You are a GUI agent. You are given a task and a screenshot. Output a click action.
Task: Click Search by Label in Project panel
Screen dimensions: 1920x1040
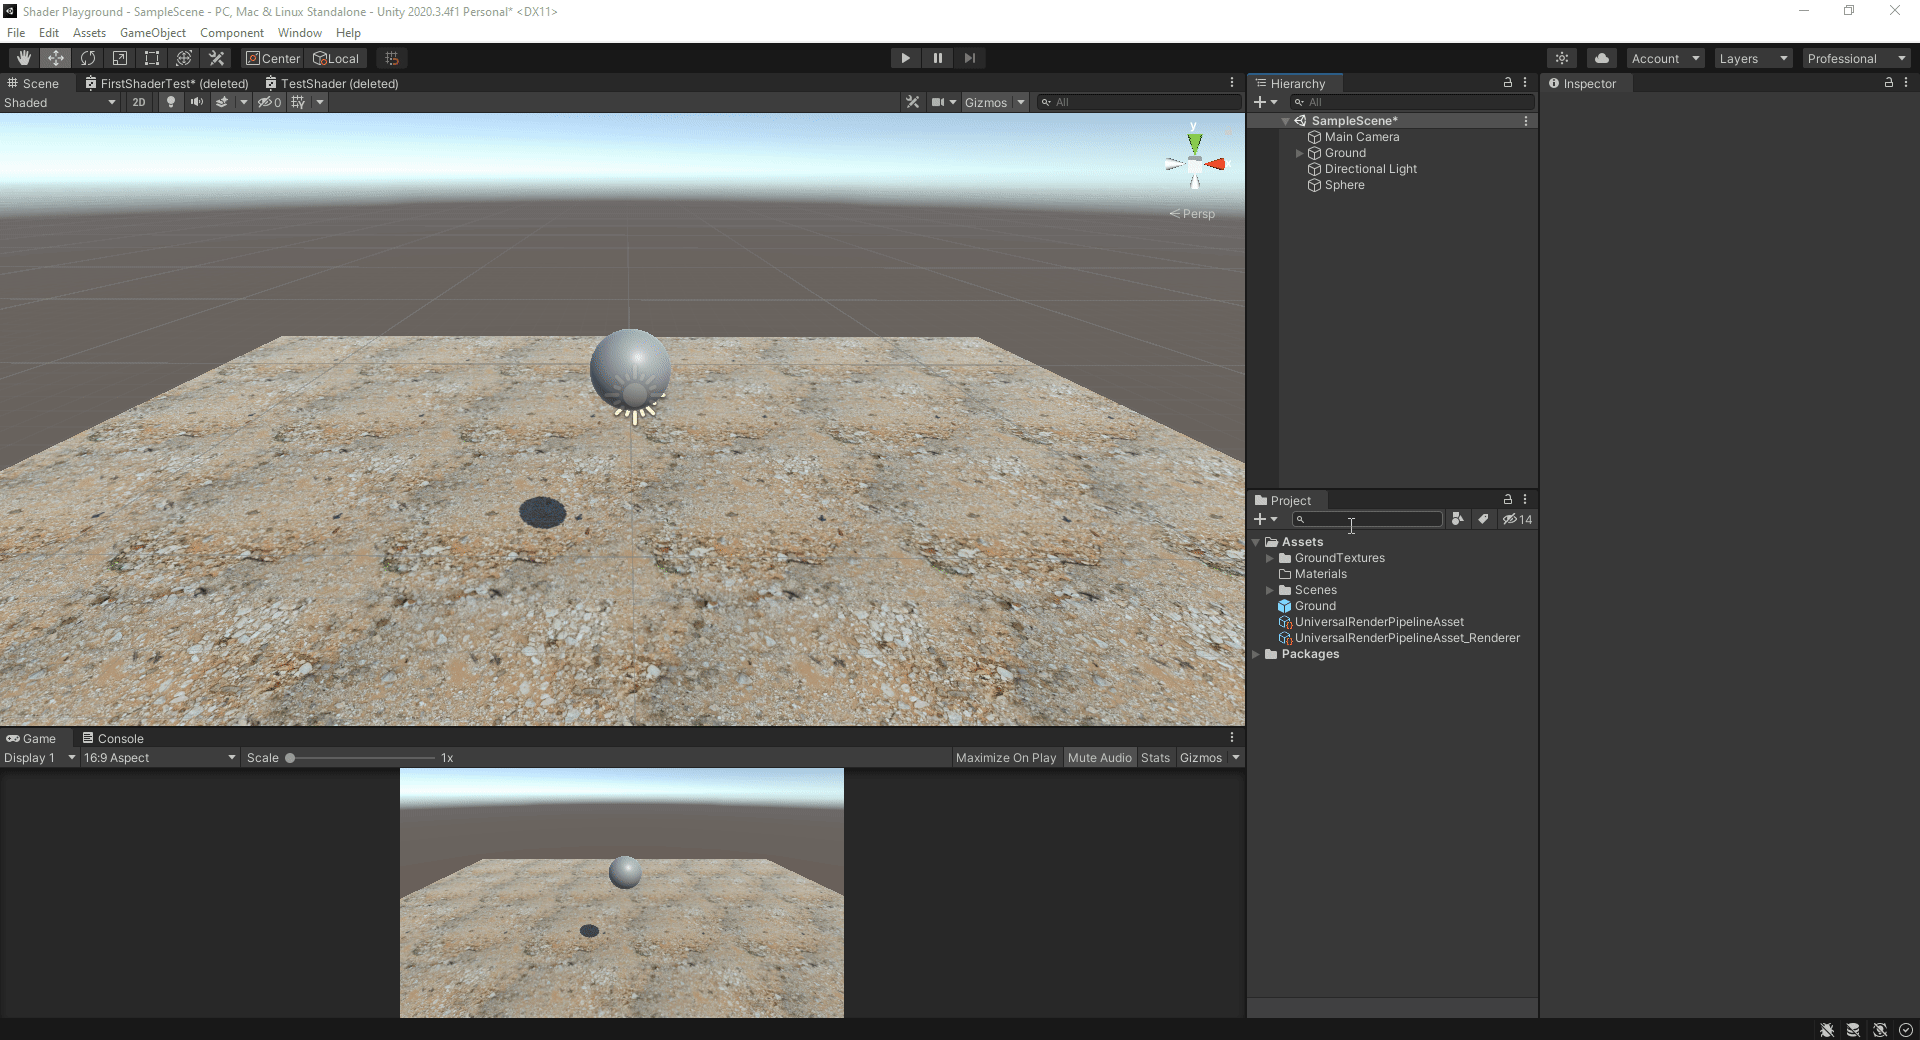pos(1484,519)
